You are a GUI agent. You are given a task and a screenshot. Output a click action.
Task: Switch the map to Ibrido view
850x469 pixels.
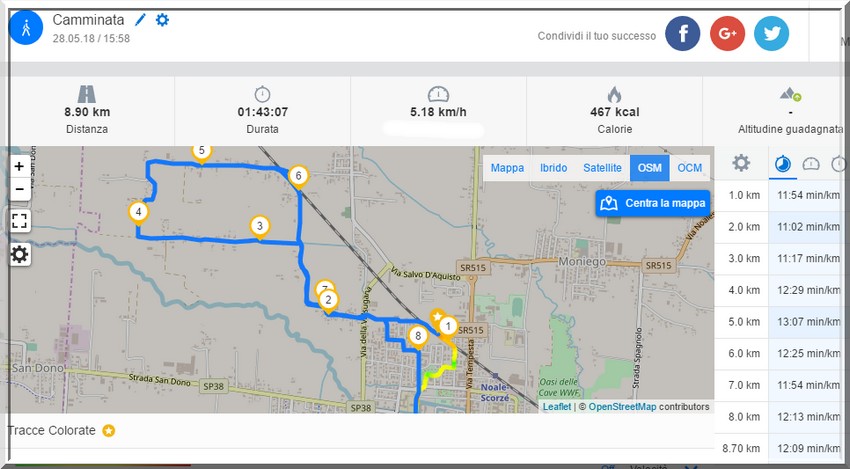554,168
